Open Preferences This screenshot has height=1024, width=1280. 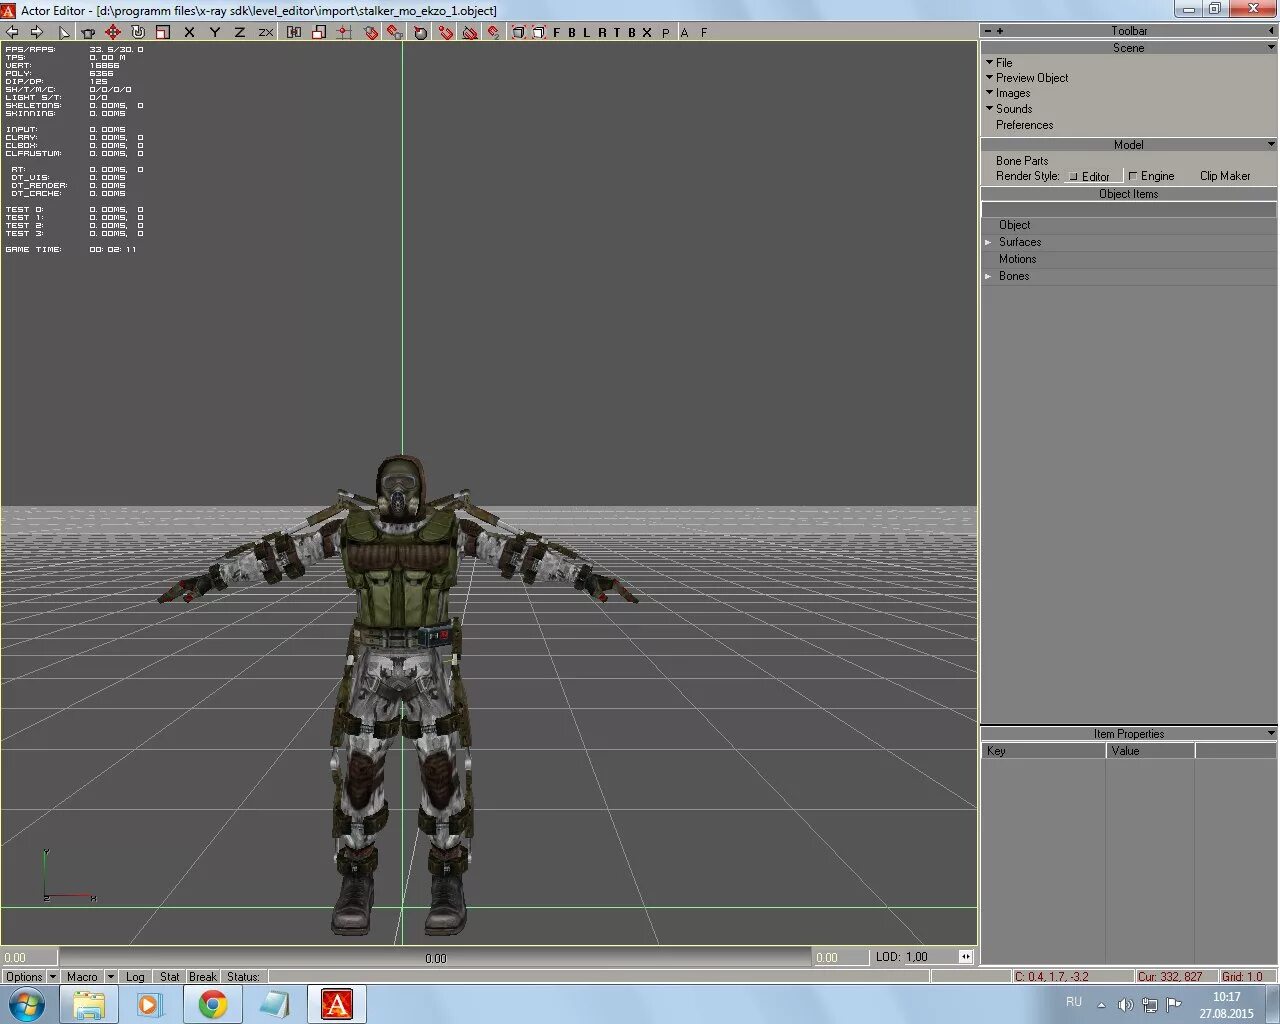1024,125
